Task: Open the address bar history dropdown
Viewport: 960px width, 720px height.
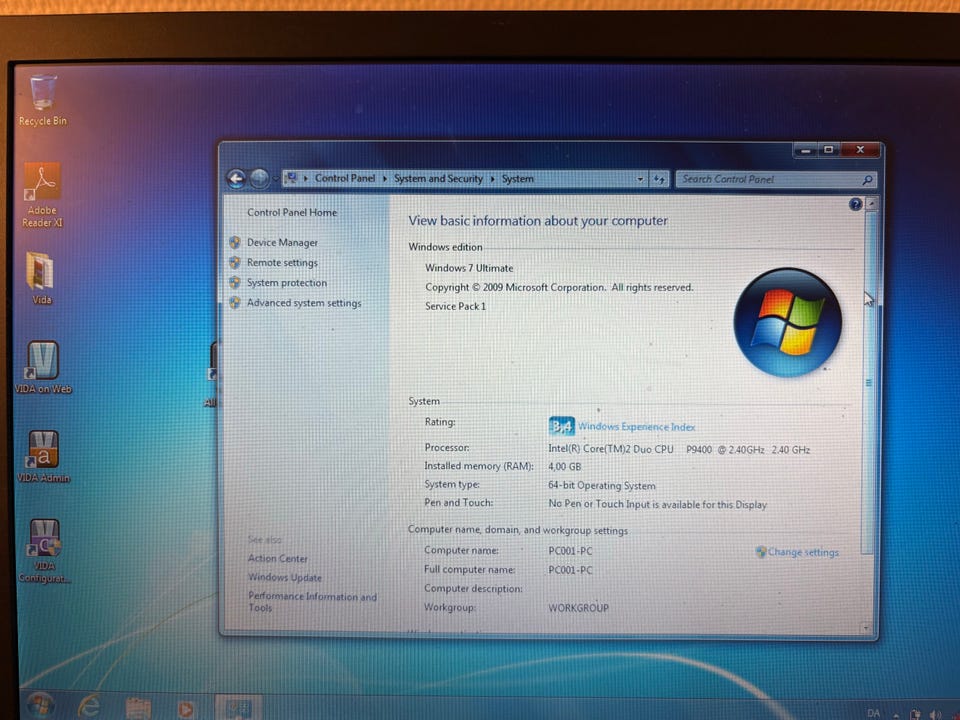Action: (640, 179)
